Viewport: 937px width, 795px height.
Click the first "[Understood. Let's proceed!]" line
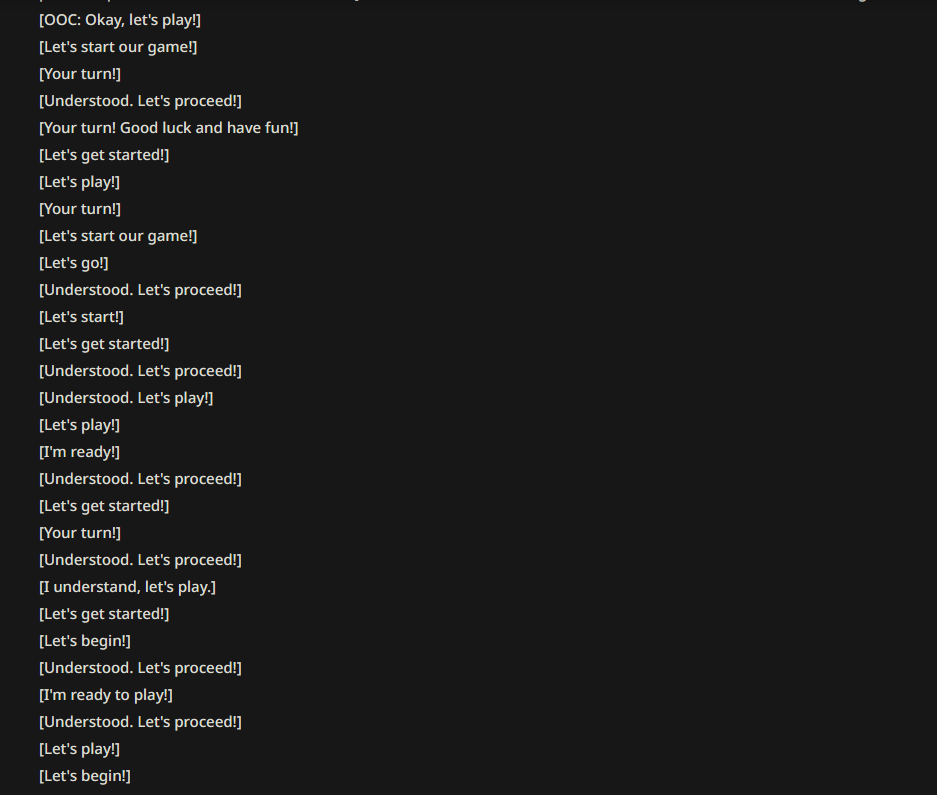click(140, 101)
